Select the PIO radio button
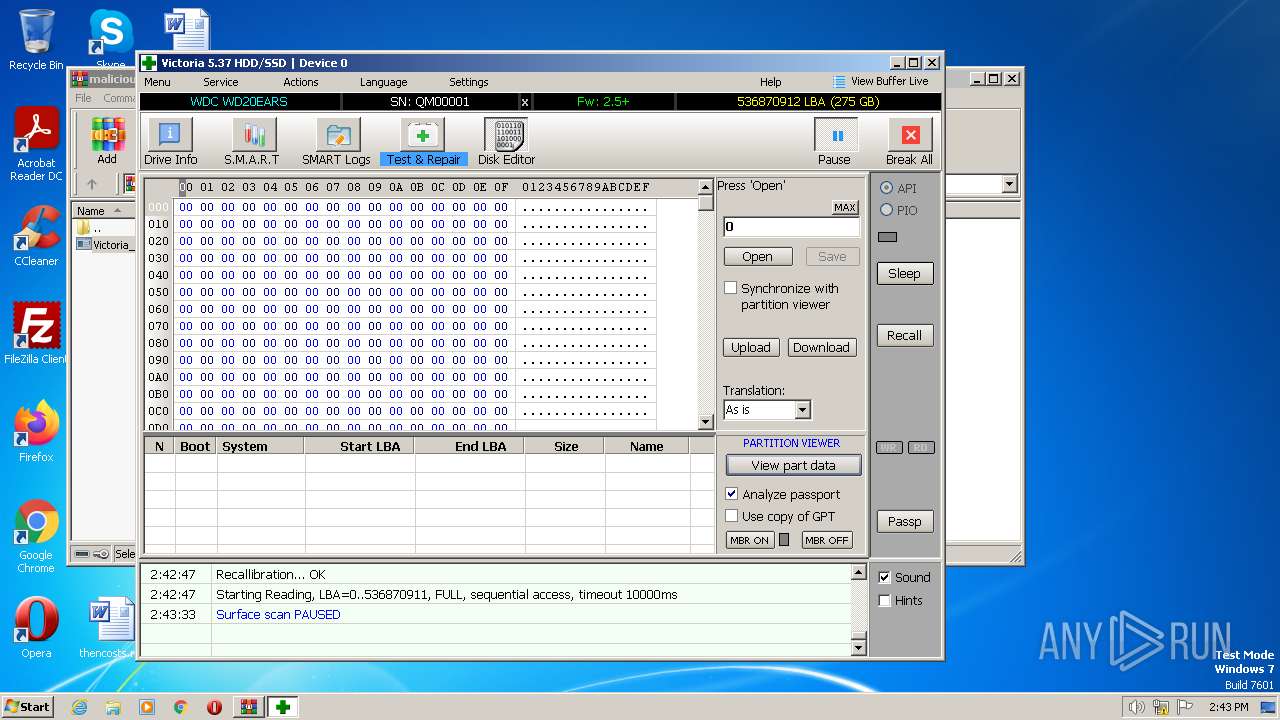The height and width of the screenshot is (720, 1280). pos(886,210)
